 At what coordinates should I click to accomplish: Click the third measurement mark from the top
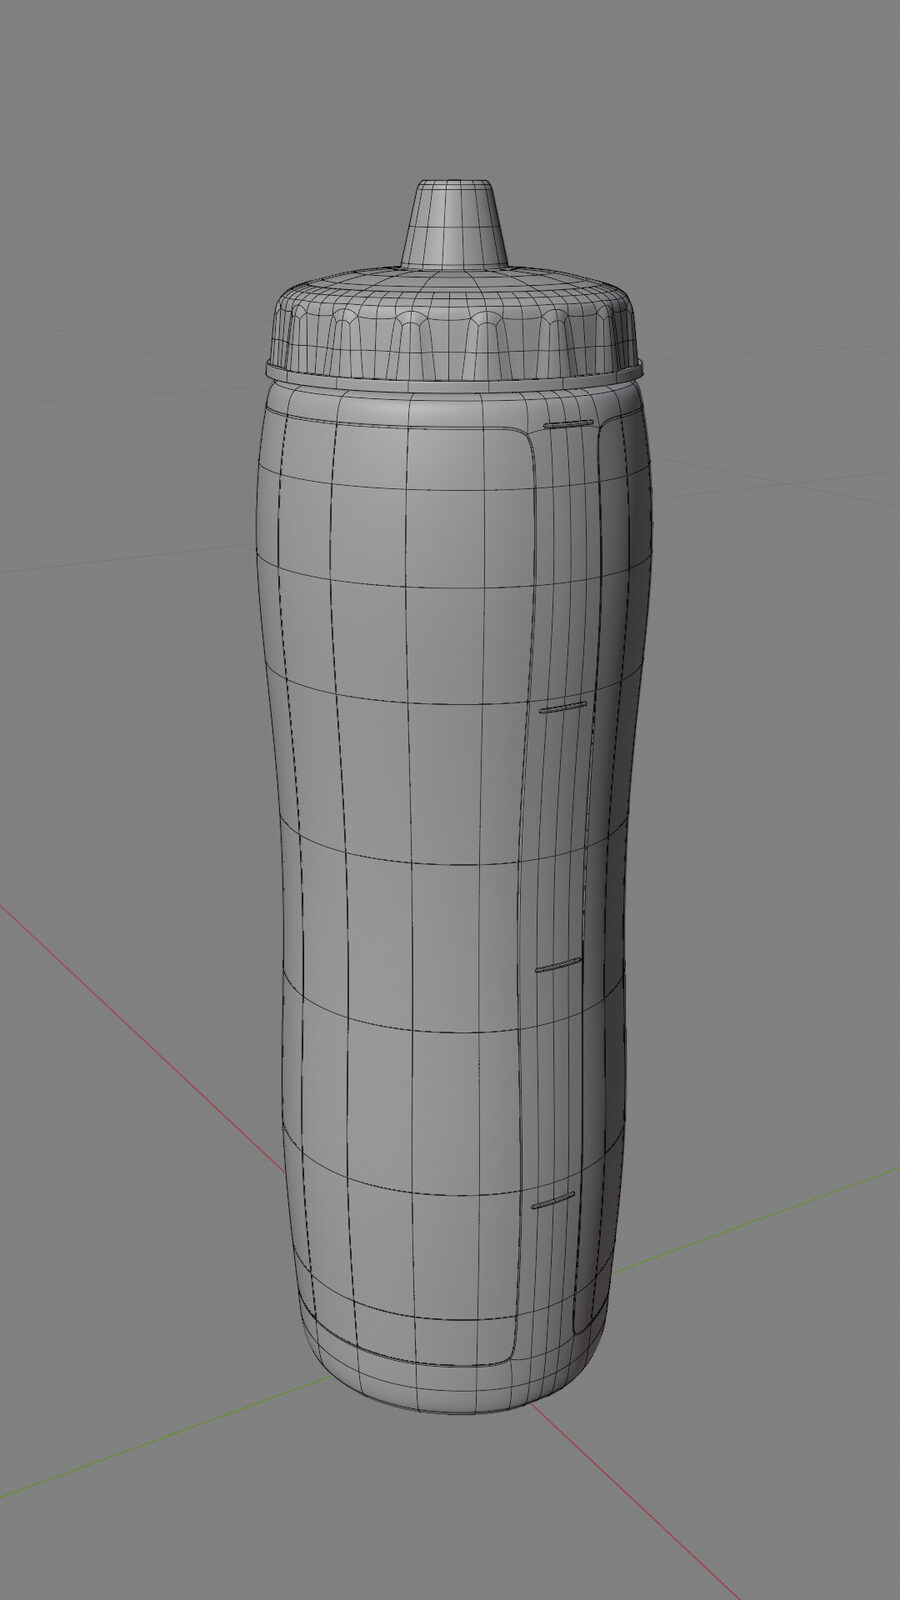[558, 965]
